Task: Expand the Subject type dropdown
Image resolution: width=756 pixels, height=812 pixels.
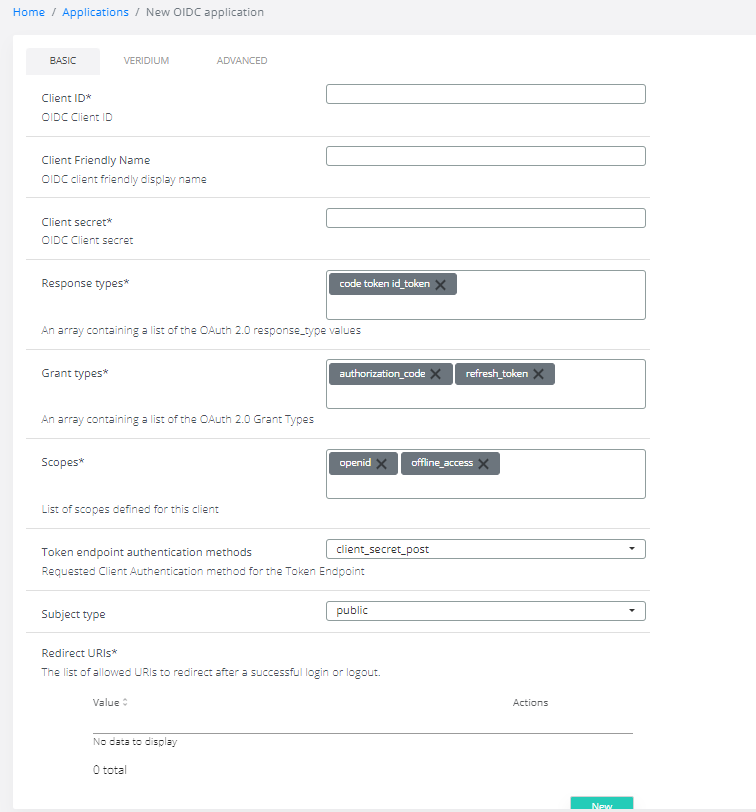Action: (485, 611)
